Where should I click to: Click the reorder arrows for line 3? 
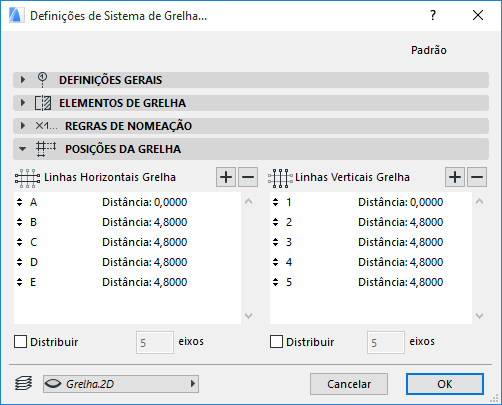coord(275,242)
